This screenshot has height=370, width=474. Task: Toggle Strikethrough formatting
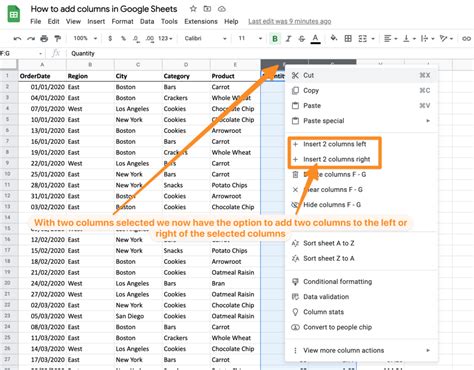coord(302,39)
